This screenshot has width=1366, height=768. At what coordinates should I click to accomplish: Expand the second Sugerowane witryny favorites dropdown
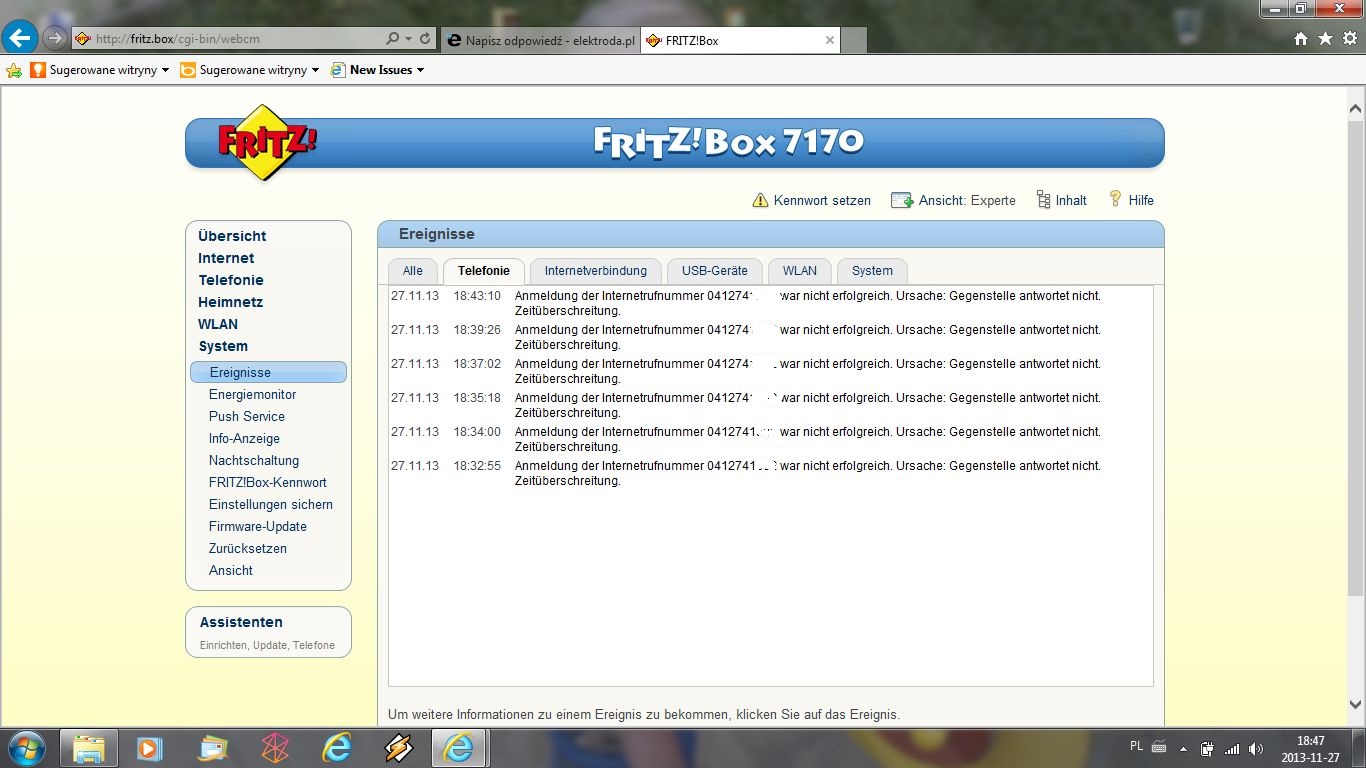[x=315, y=70]
